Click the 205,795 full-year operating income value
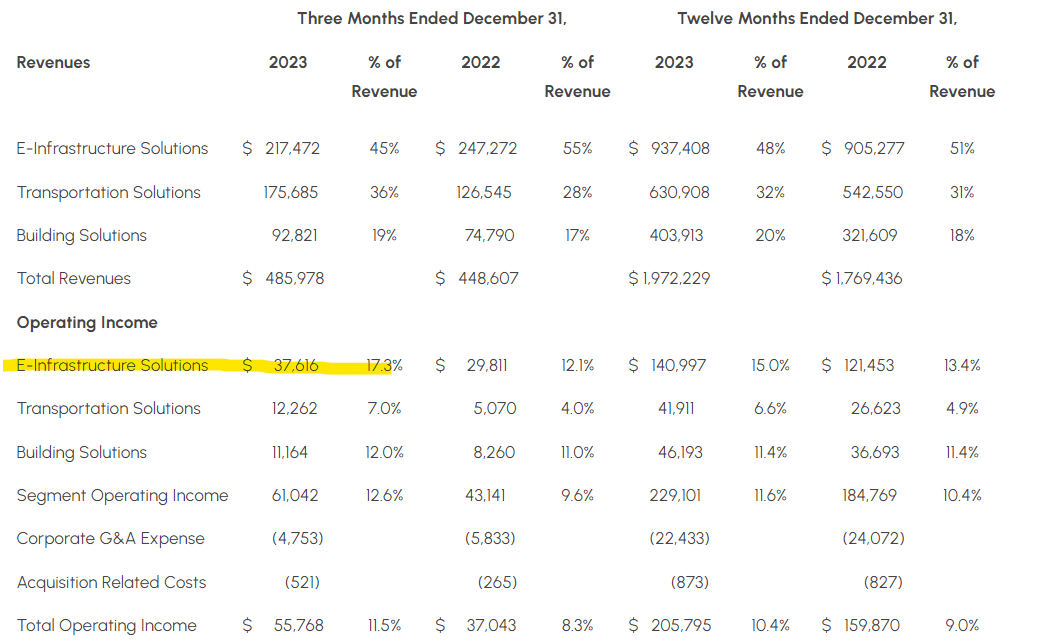 [680, 626]
